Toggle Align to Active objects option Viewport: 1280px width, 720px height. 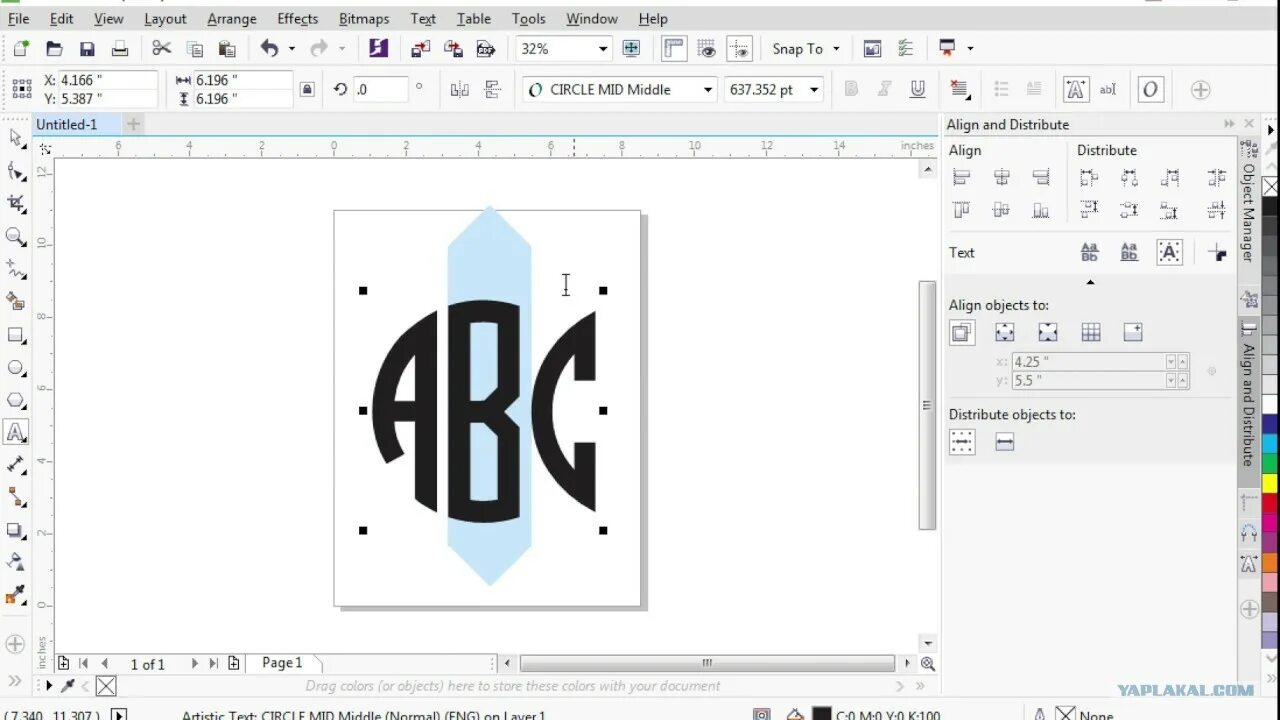point(962,333)
